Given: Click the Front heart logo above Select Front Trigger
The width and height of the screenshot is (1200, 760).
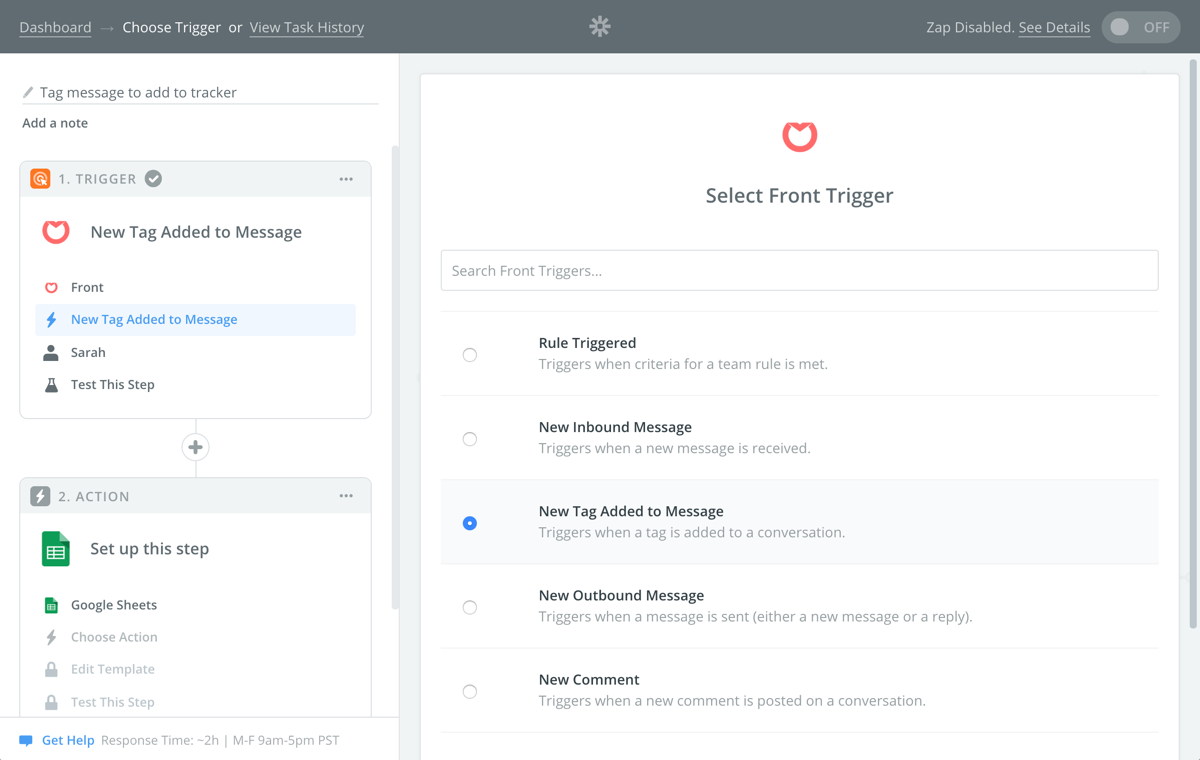Looking at the screenshot, I should tap(799, 136).
